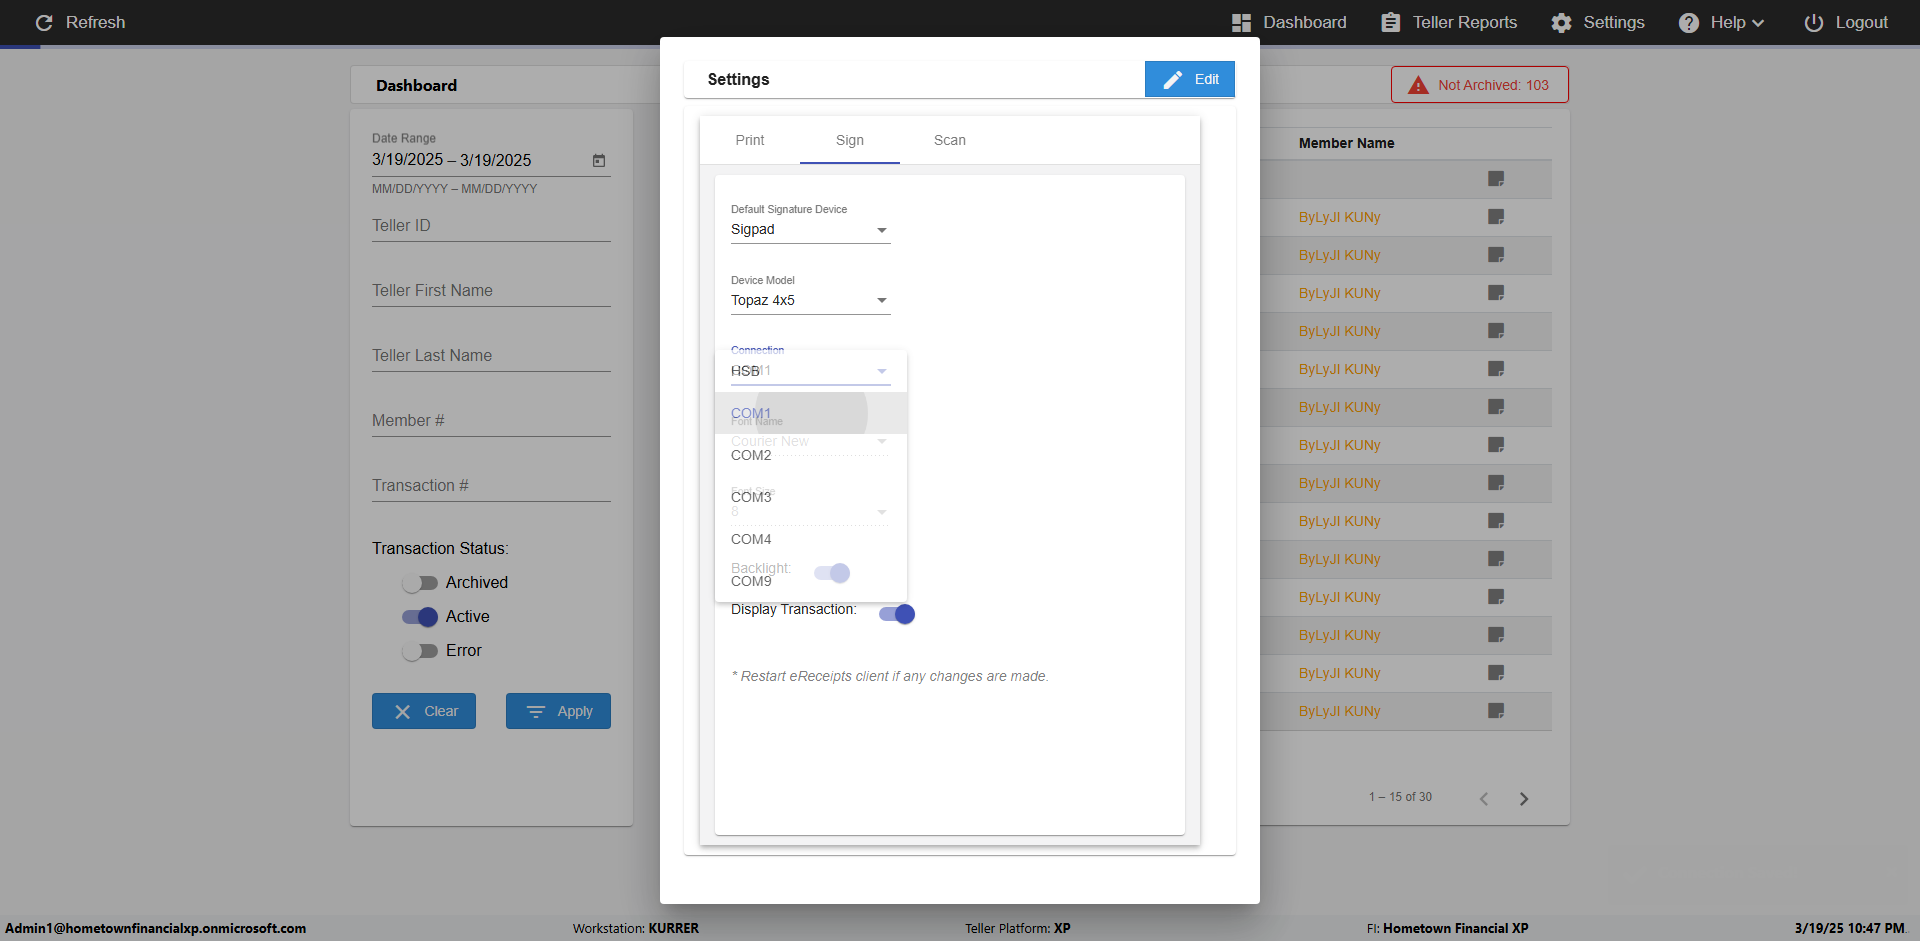This screenshot has height=941, width=1920.
Task: Switch to the Sign tab
Action: [850, 140]
